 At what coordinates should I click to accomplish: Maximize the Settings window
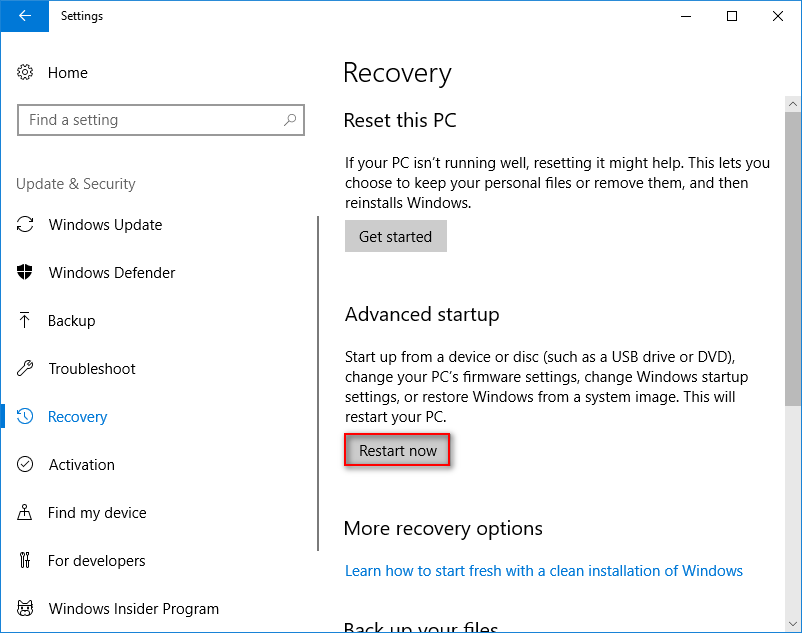point(732,16)
